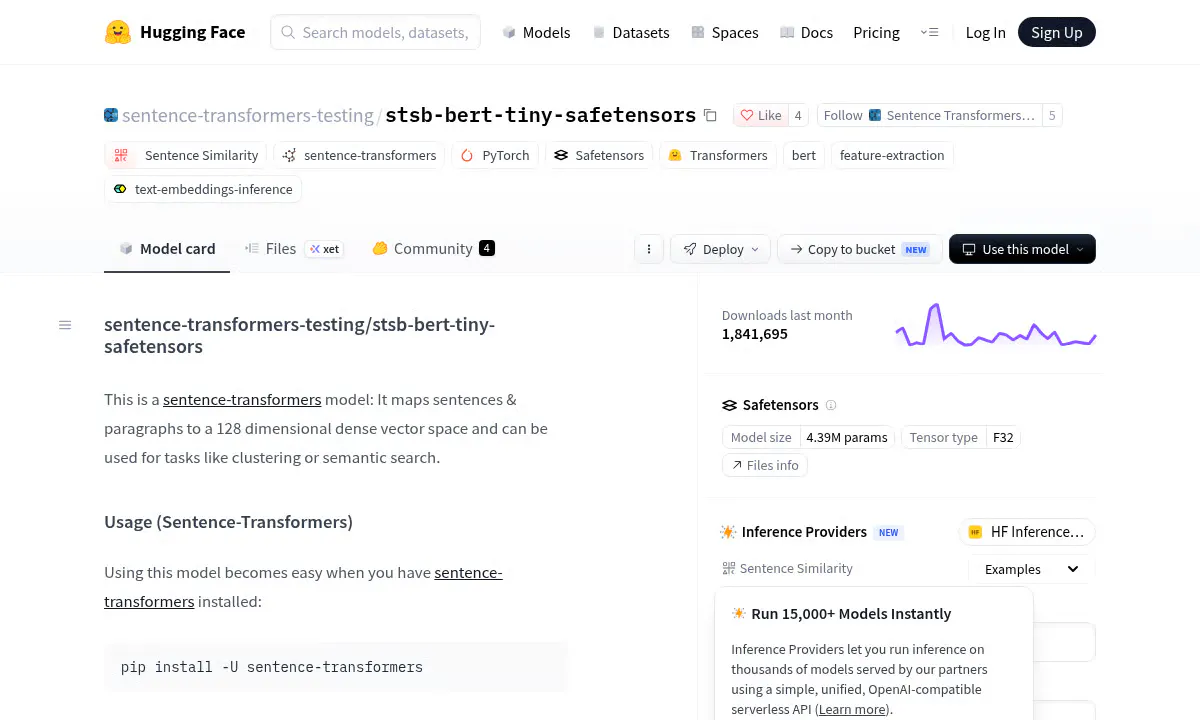Screen dimensions: 1200x720
Task: Click Log In
Action: (x=985, y=32)
